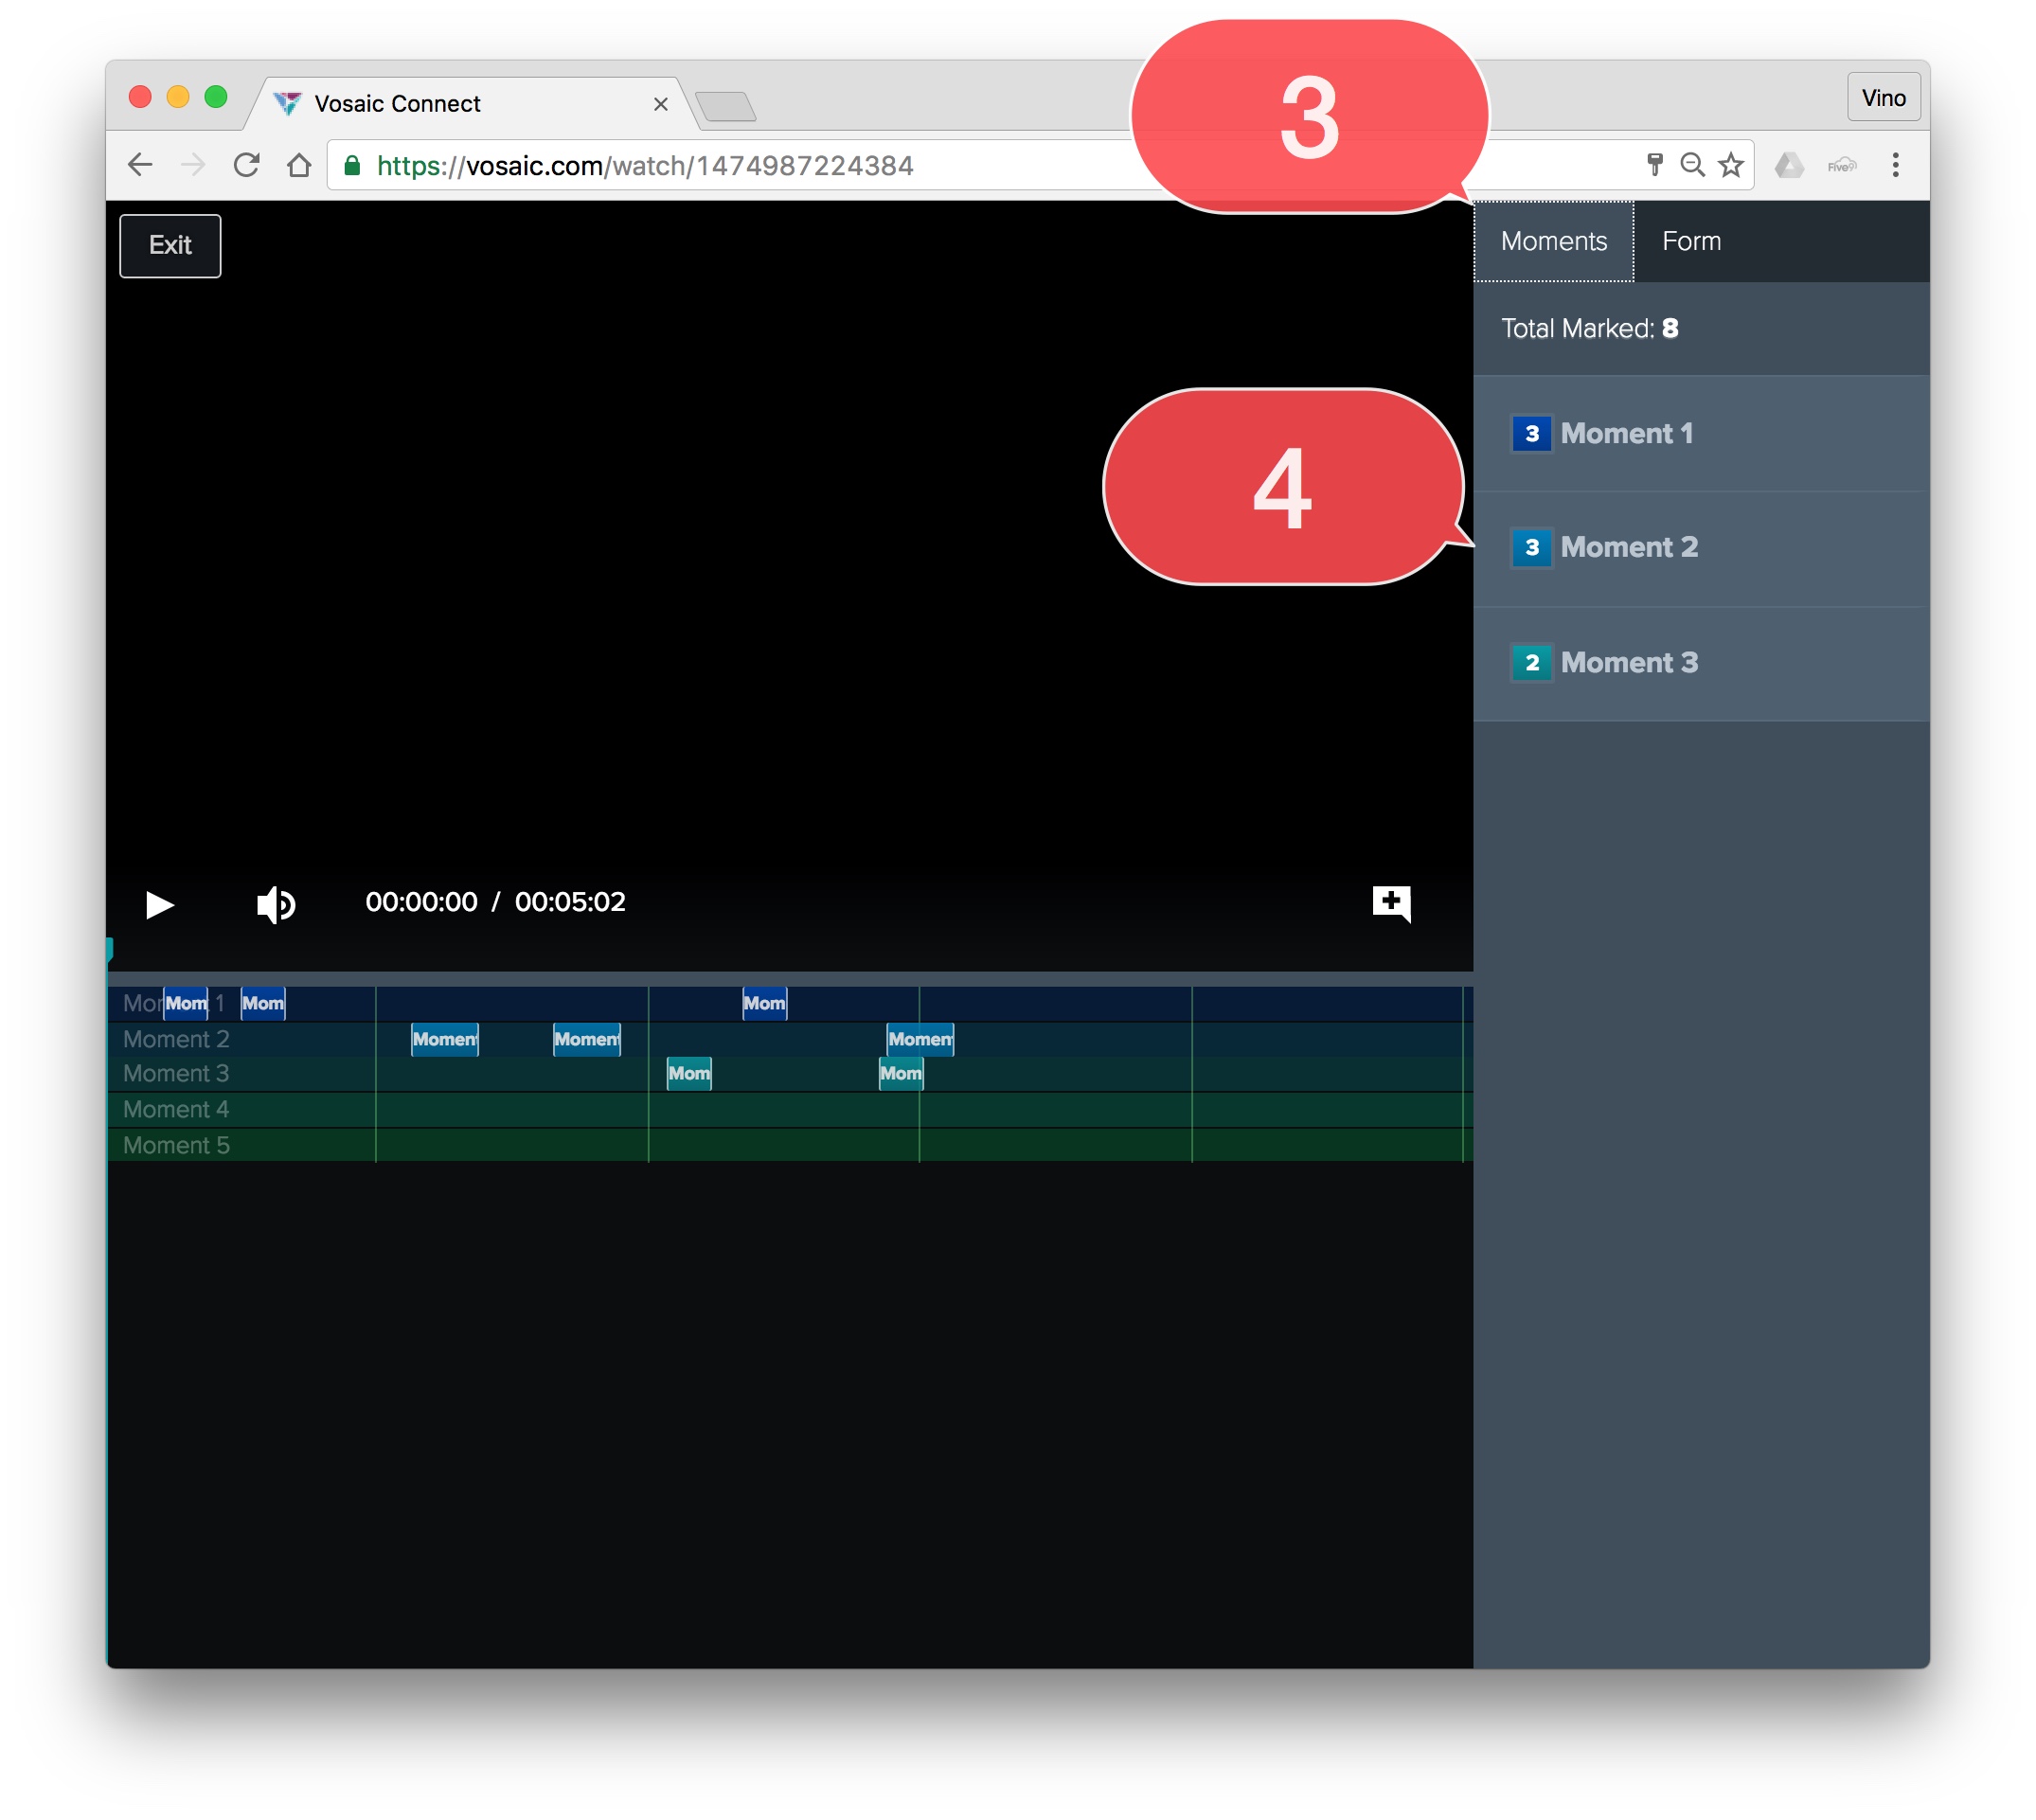Click the zoom magnifier icon in address bar
2036x1820 pixels.
tap(1692, 165)
